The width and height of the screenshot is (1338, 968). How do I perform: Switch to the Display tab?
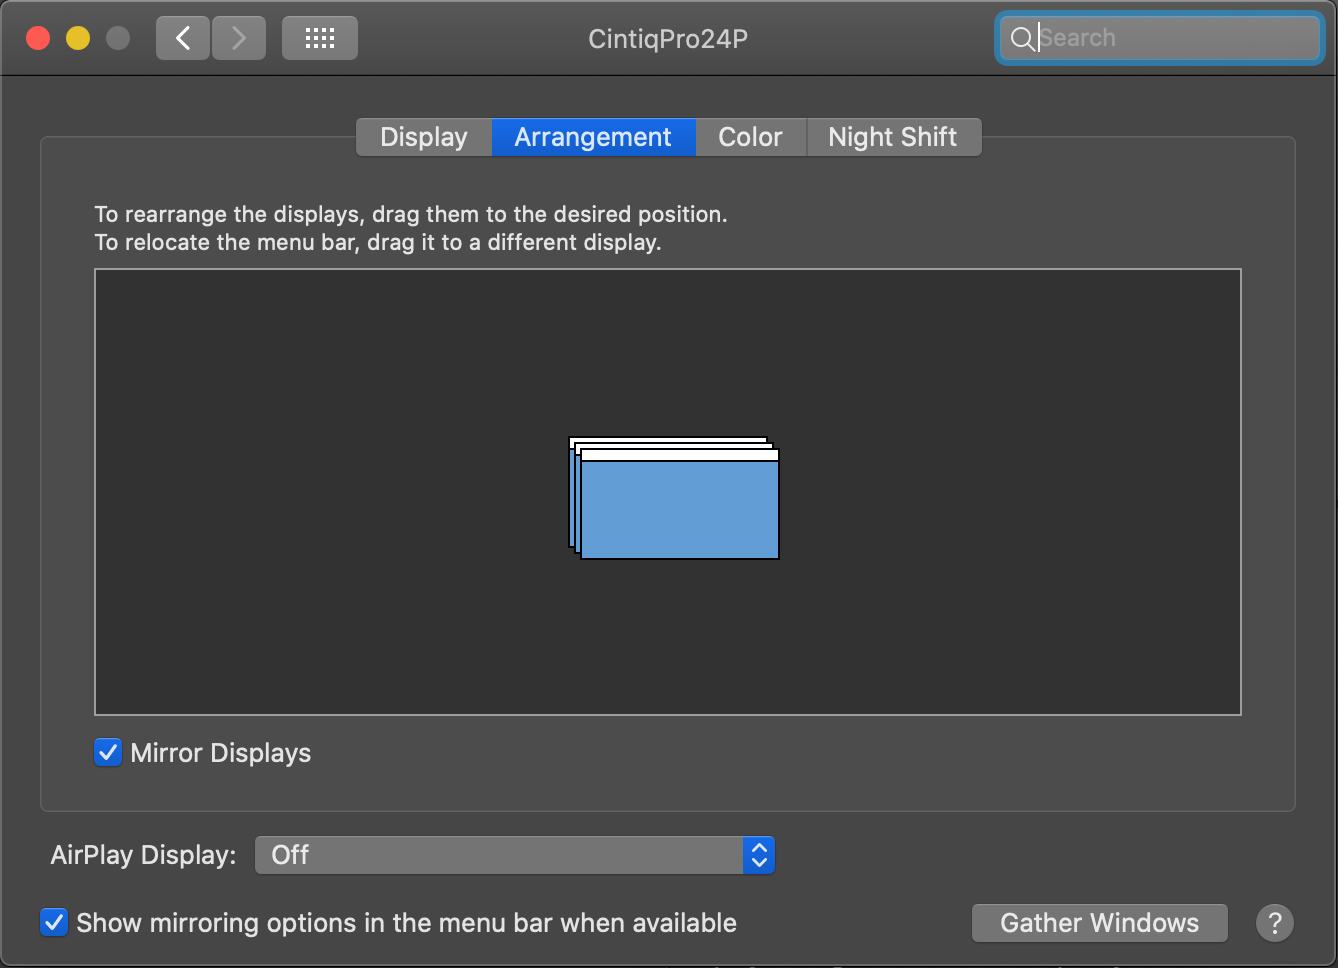pos(424,137)
